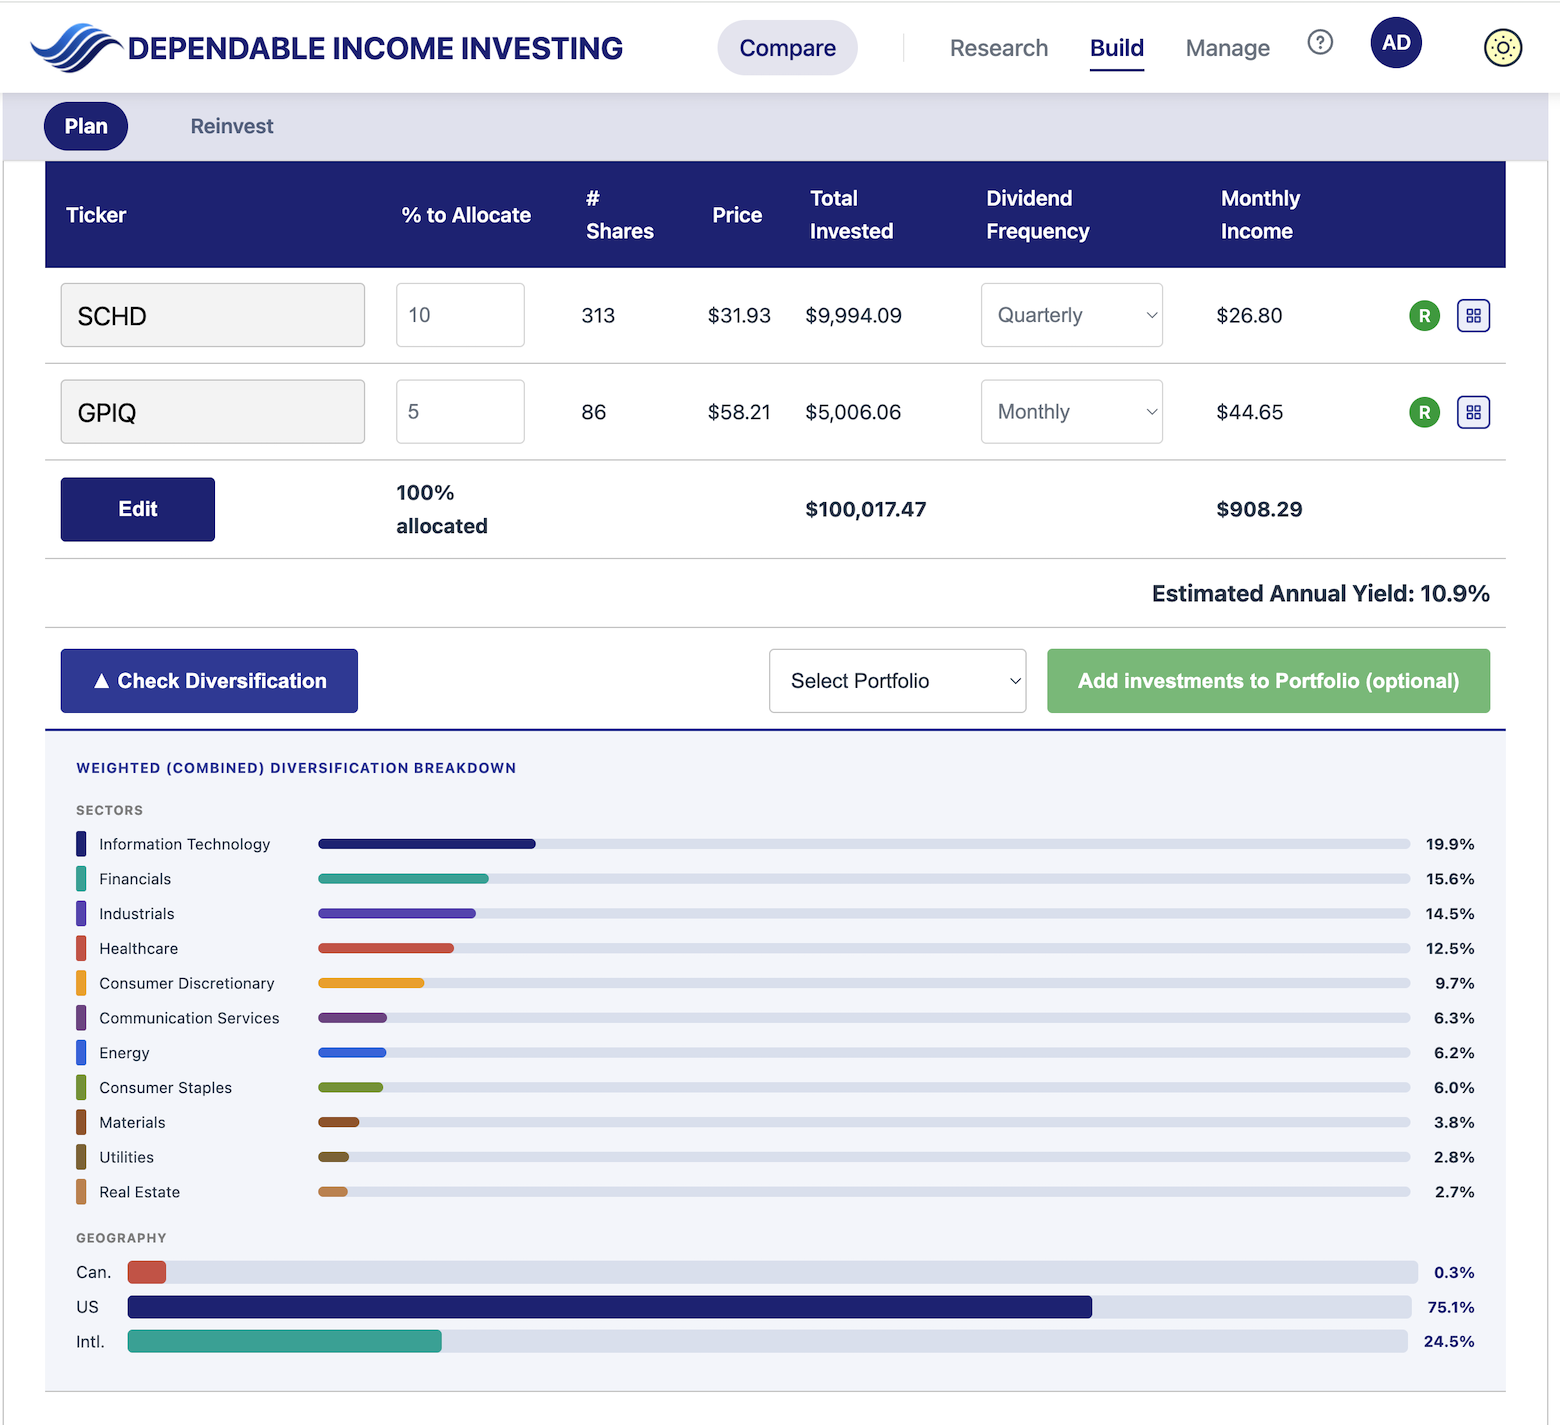Click the Intl. geography bar
Image resolution: width=1560 pixels, height=1425 pixels.
768,1341
